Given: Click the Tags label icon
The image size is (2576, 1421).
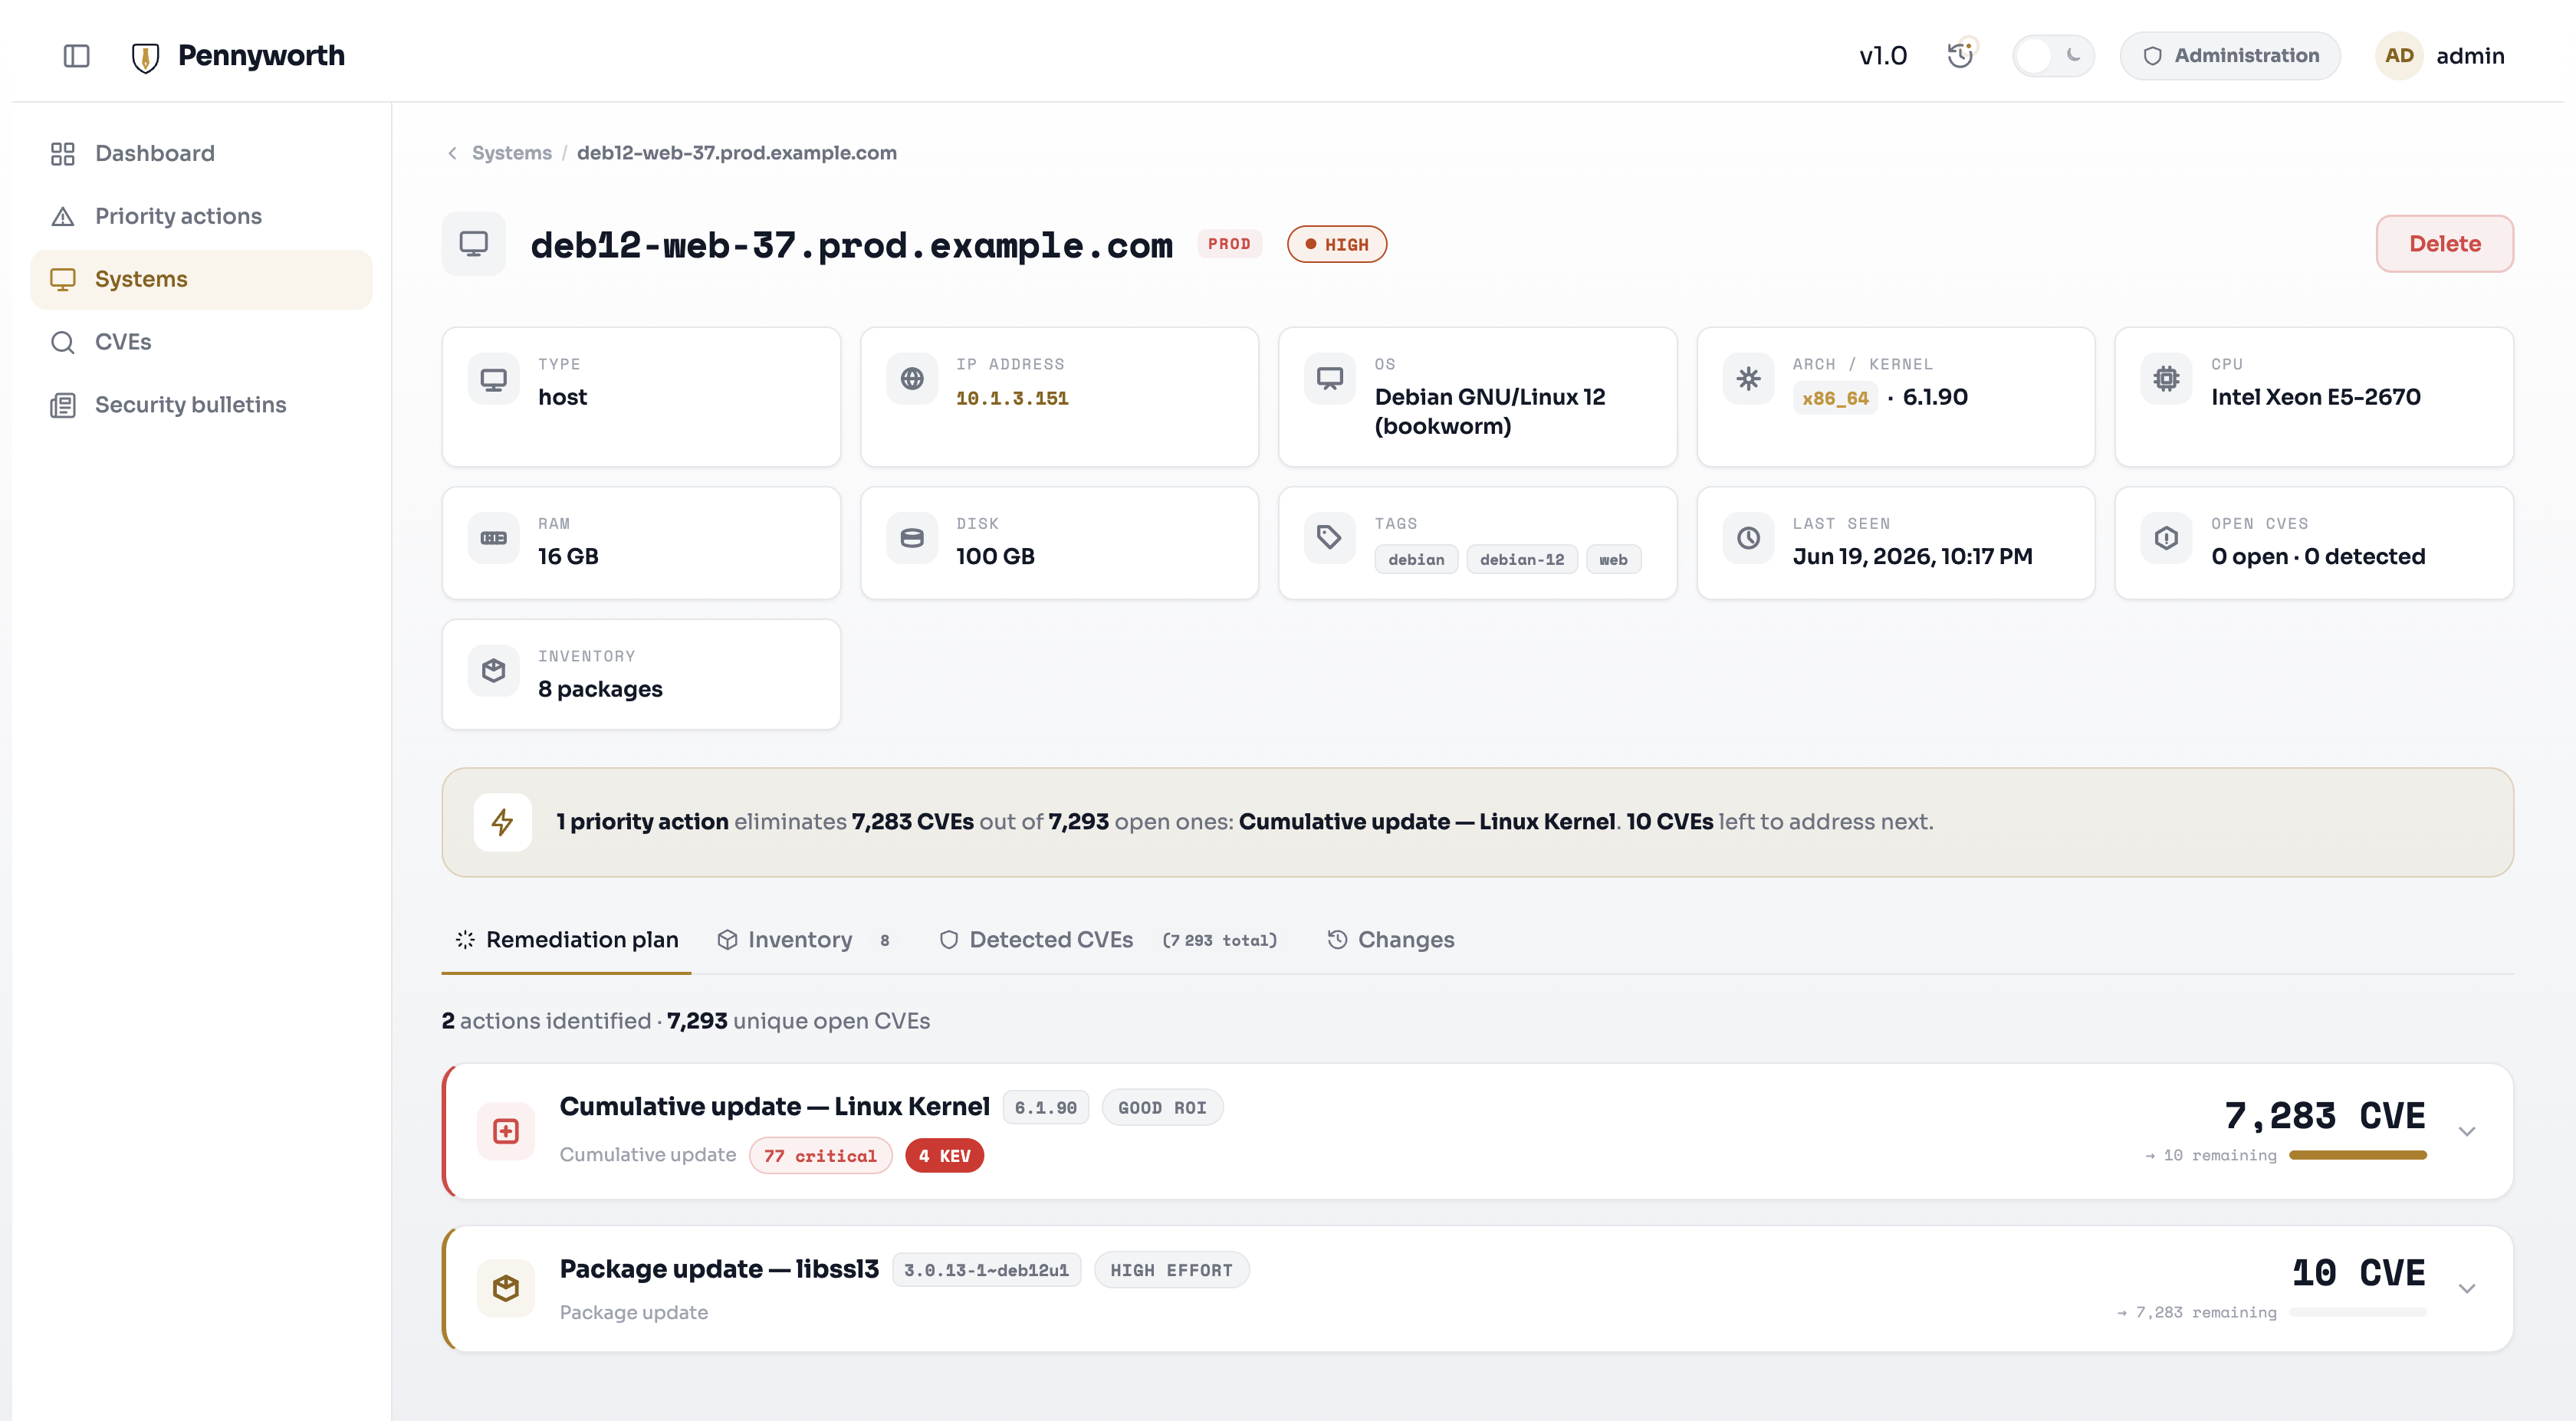Looking at the screenshot, I should click(1330, 538).
